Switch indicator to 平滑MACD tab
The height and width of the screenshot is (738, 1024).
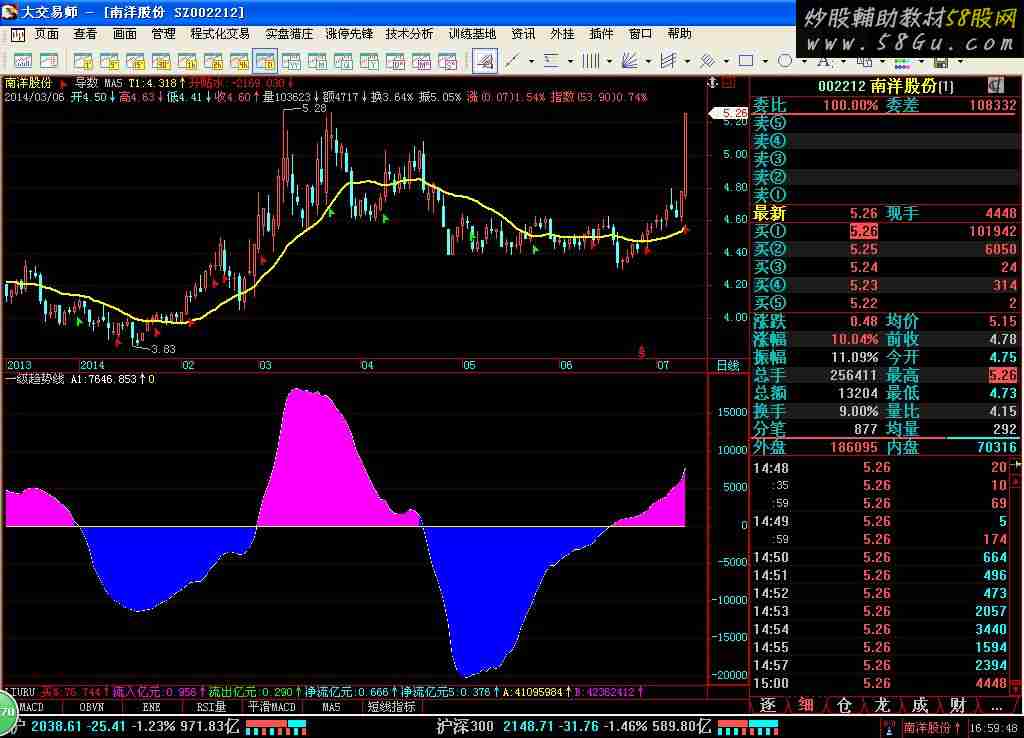(272, 707)
